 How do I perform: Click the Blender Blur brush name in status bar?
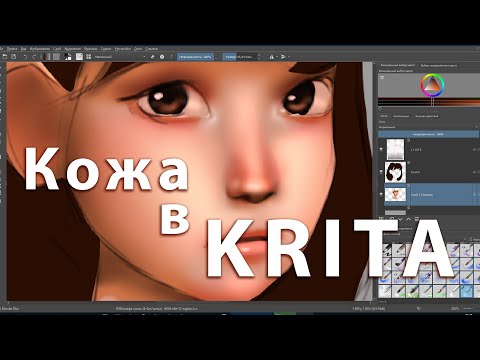click(x=11, y=309)
